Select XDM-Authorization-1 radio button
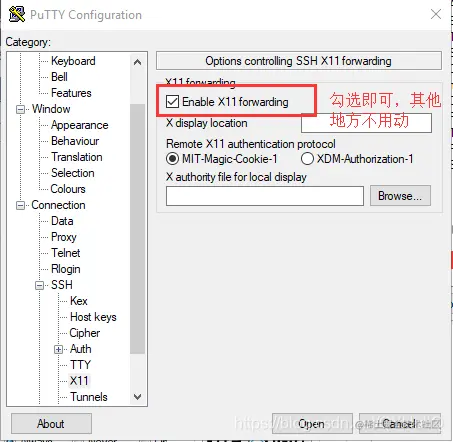The width and height of the screenshot is (453, 442). coord(307,159)
